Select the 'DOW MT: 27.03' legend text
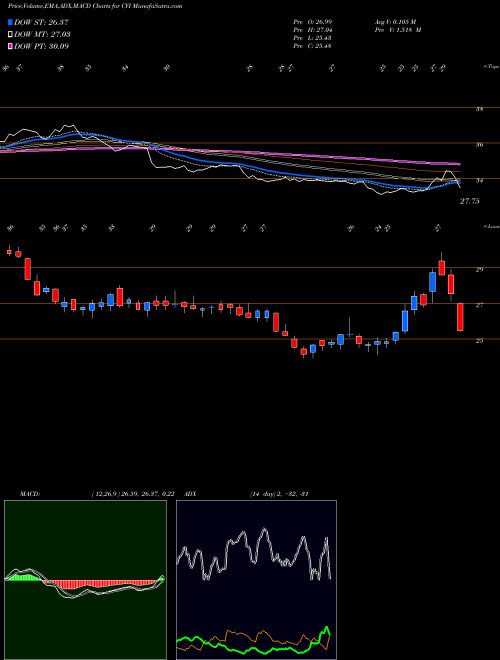The image size is (500, 660). click(42, 34)
